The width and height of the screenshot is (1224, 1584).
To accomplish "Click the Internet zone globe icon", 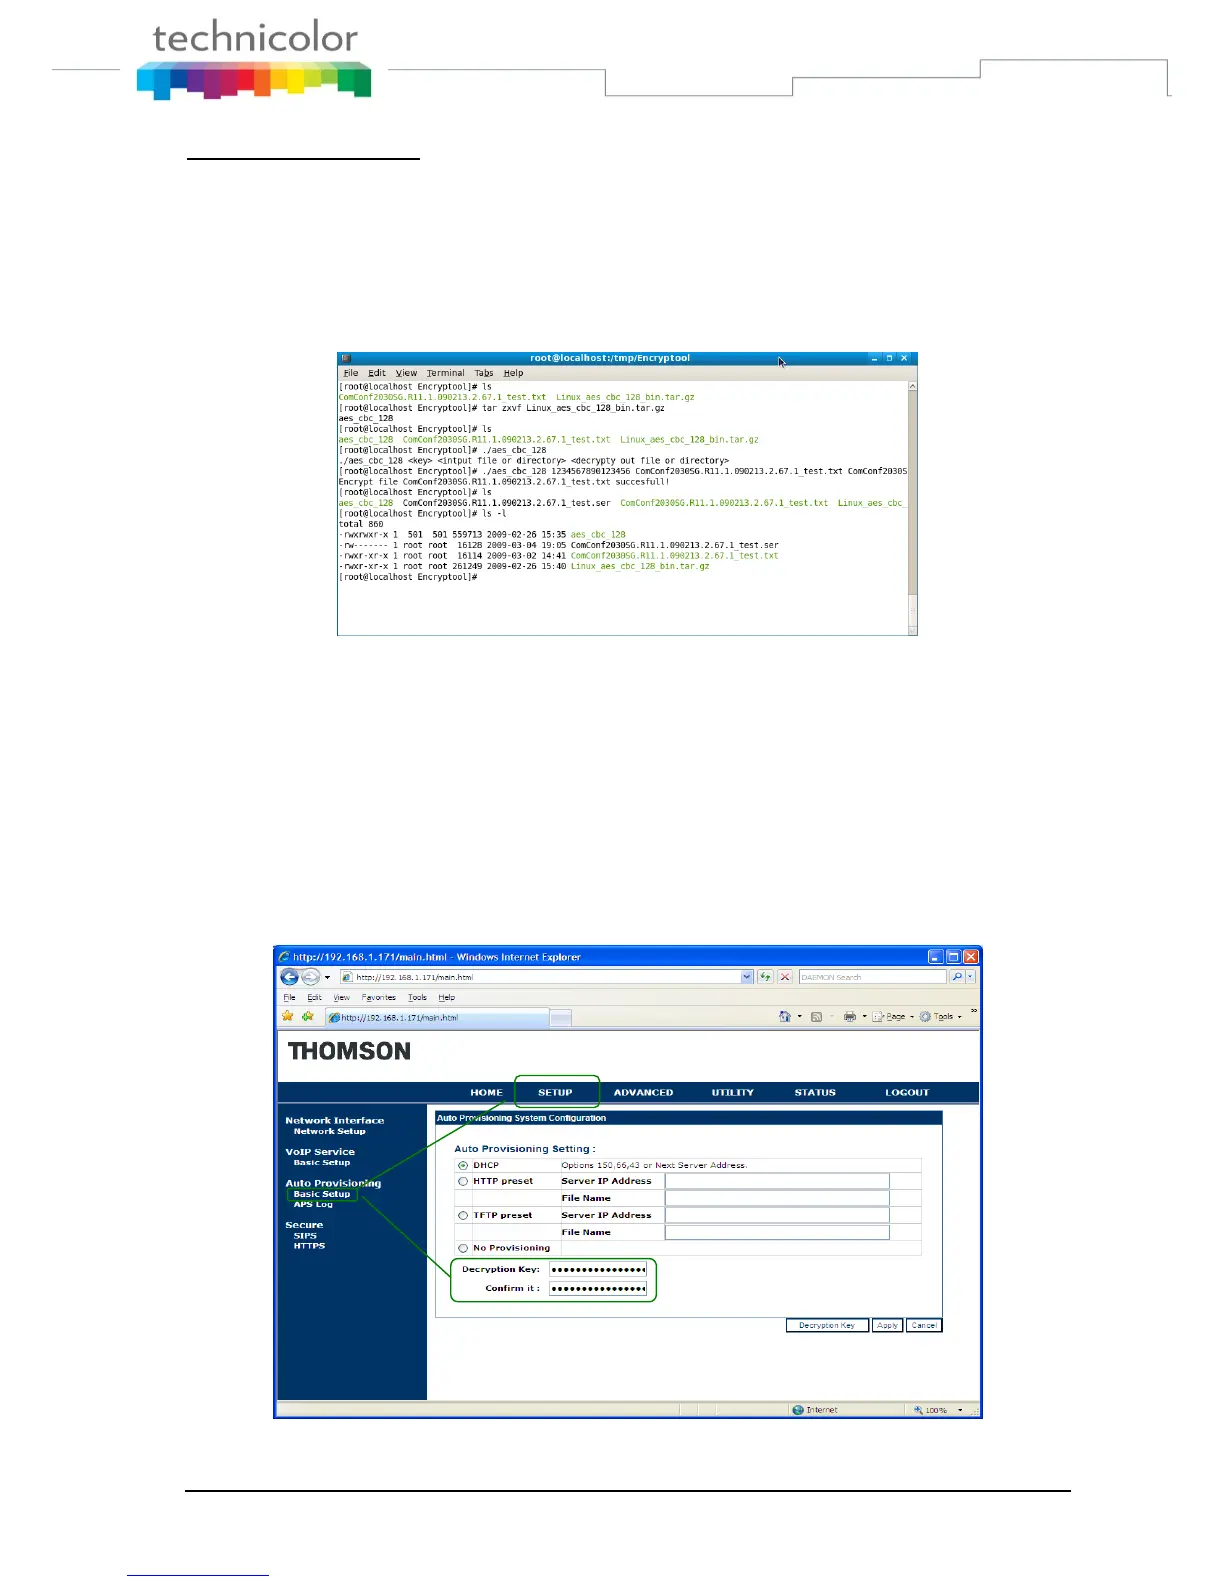I will click(x=798, y=1410).
